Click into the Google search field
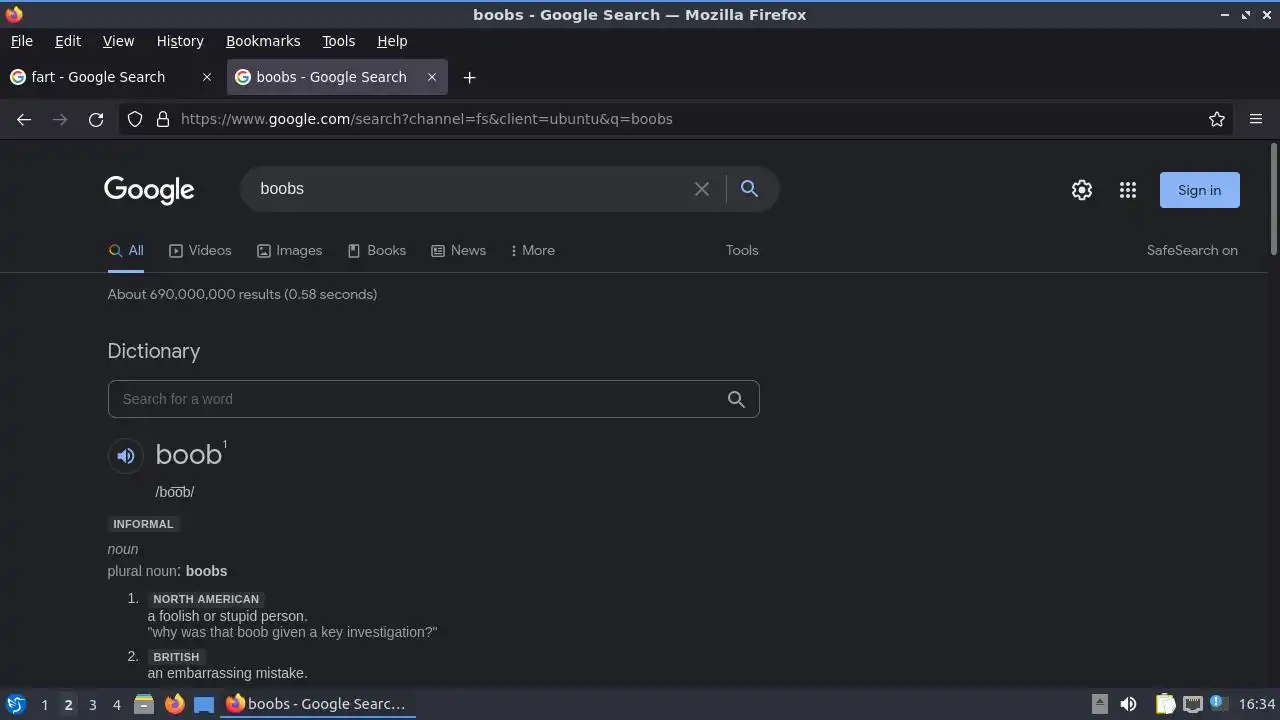This screenshot has height=720, width=1280. pos(470,189)
